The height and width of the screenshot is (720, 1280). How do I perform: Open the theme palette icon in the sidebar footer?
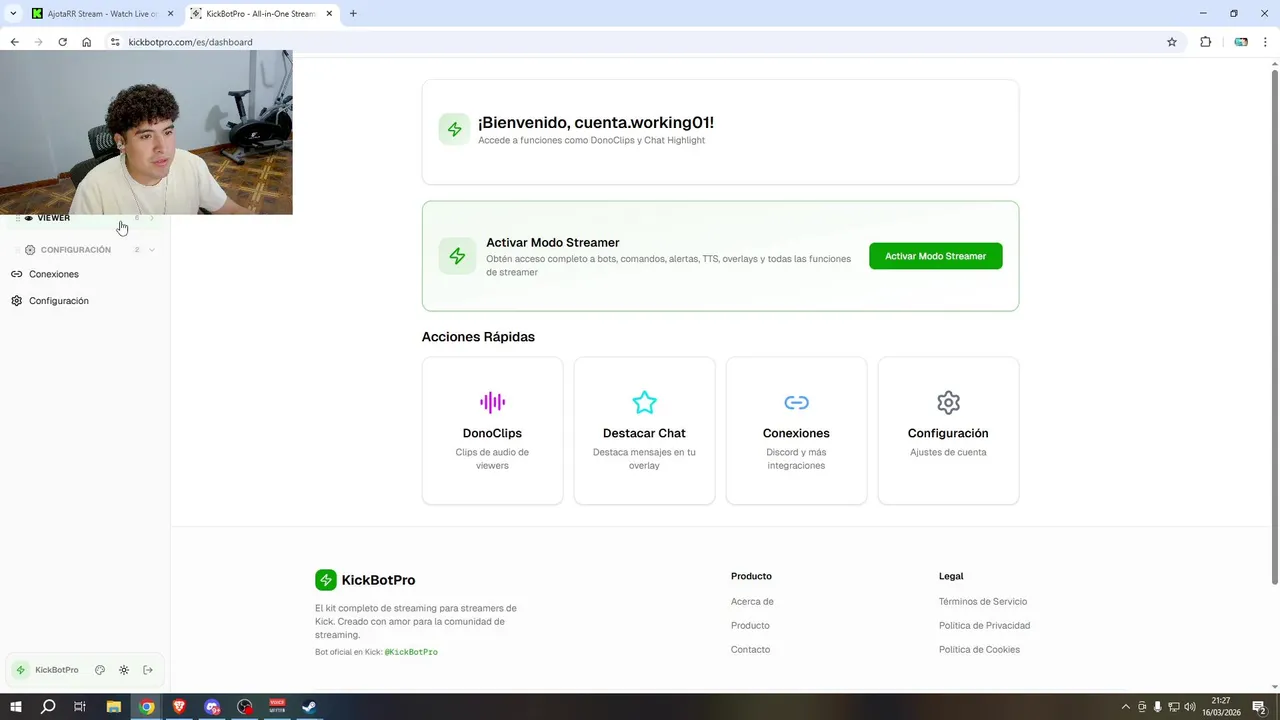coord(100,670)
